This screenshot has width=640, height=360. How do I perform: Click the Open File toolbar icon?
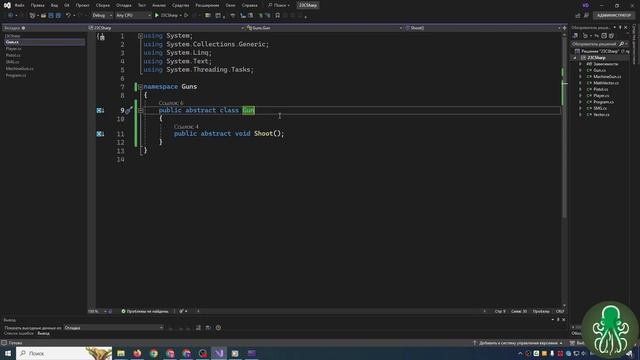click(43, 16)
